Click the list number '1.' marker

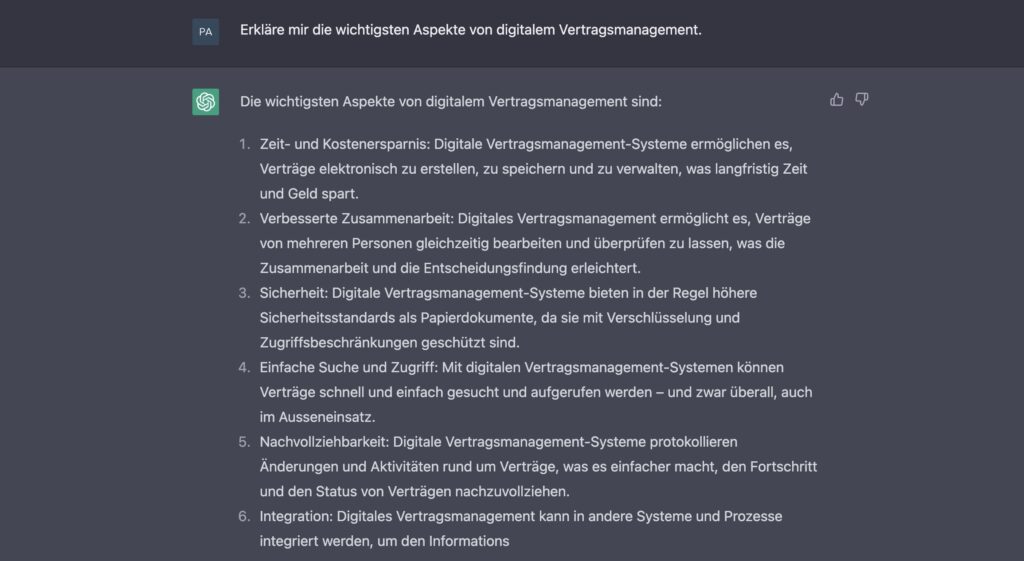pos(245,144)
